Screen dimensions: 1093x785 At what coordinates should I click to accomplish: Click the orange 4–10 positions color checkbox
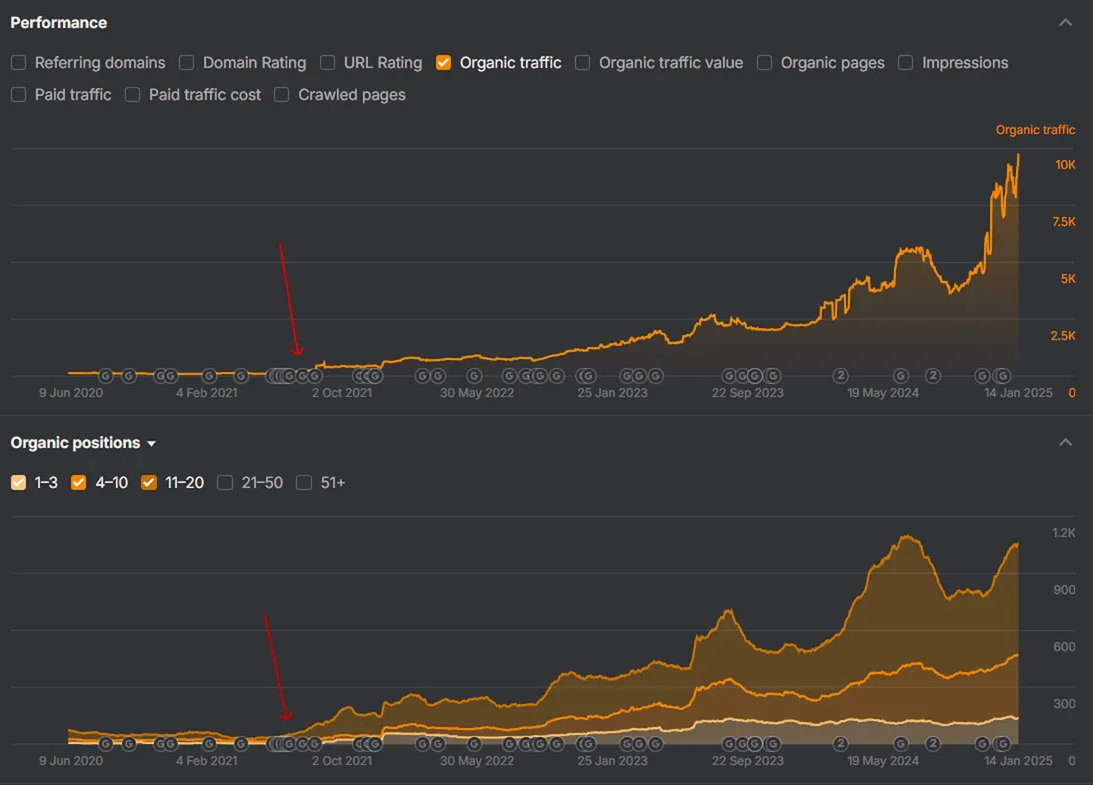(x=79, y=483)
